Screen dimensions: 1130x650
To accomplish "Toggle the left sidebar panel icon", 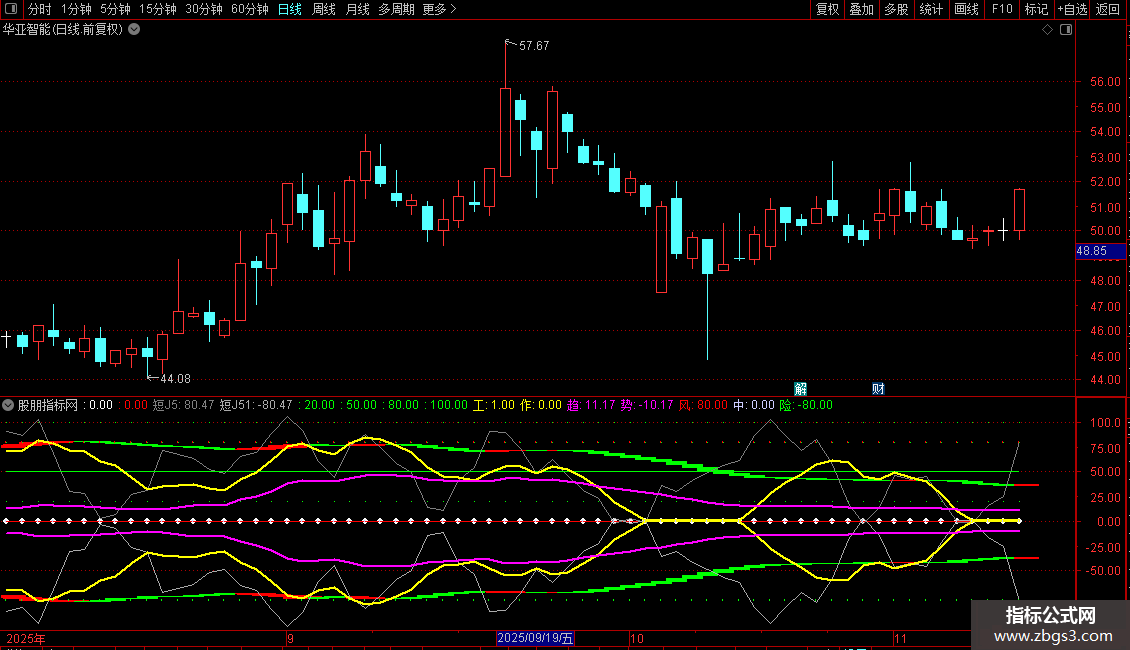I will [x=11, y=9].
